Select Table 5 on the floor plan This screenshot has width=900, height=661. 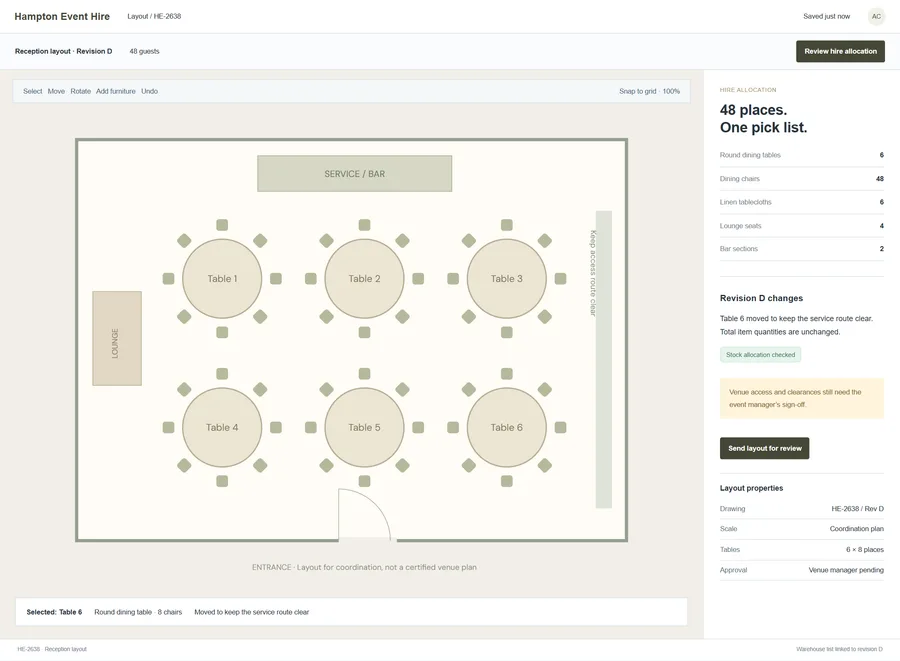tap(364, 427)
